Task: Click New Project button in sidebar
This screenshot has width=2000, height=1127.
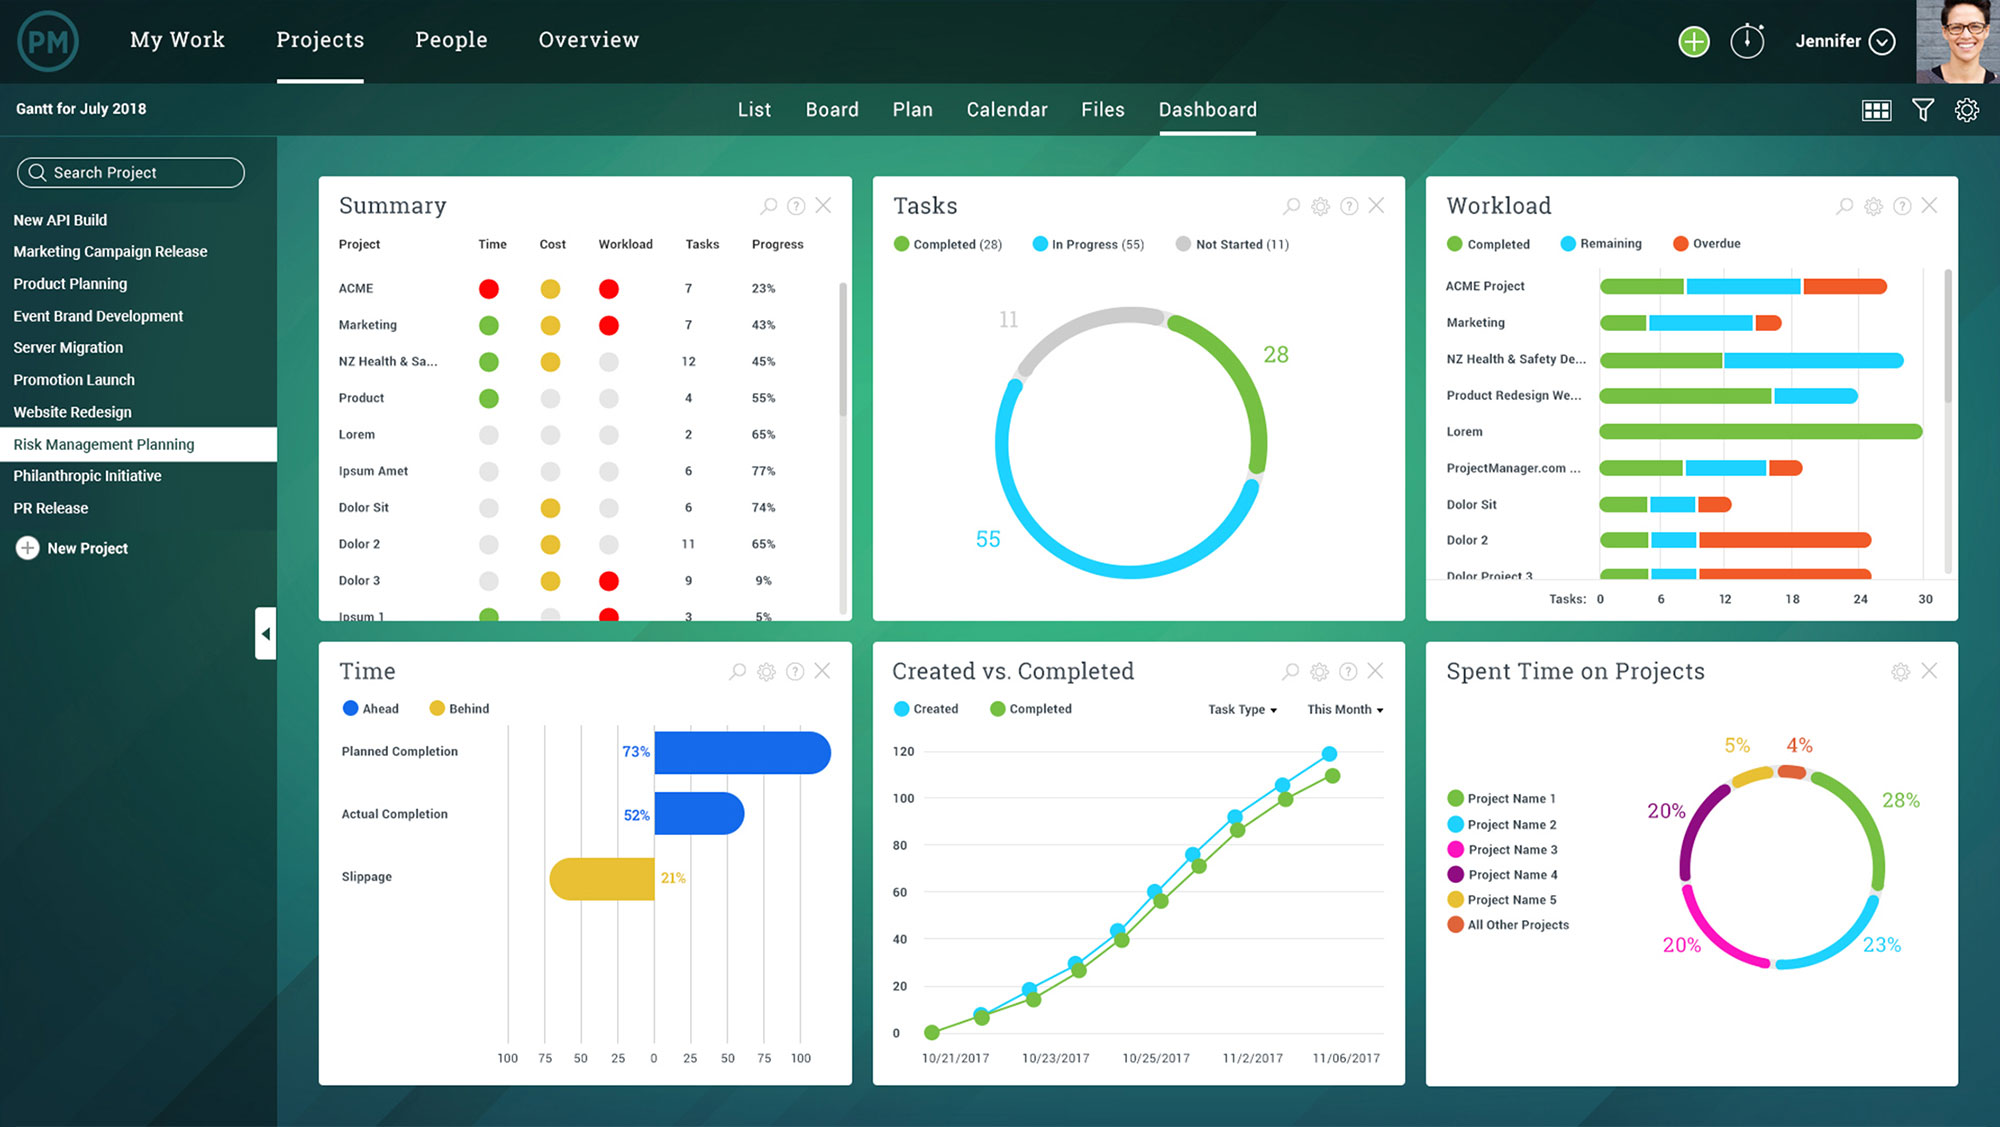Action: [76, 546]
